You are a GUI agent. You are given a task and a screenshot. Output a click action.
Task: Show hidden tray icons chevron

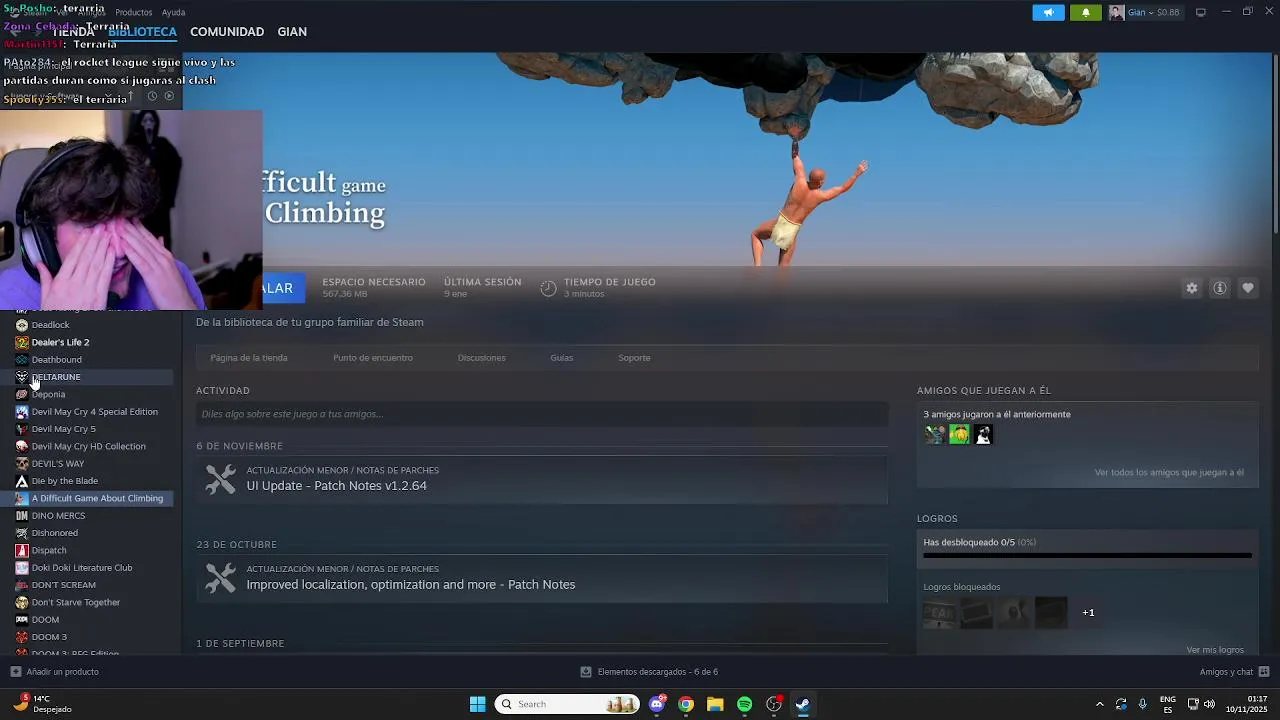tap(1100, 704)
